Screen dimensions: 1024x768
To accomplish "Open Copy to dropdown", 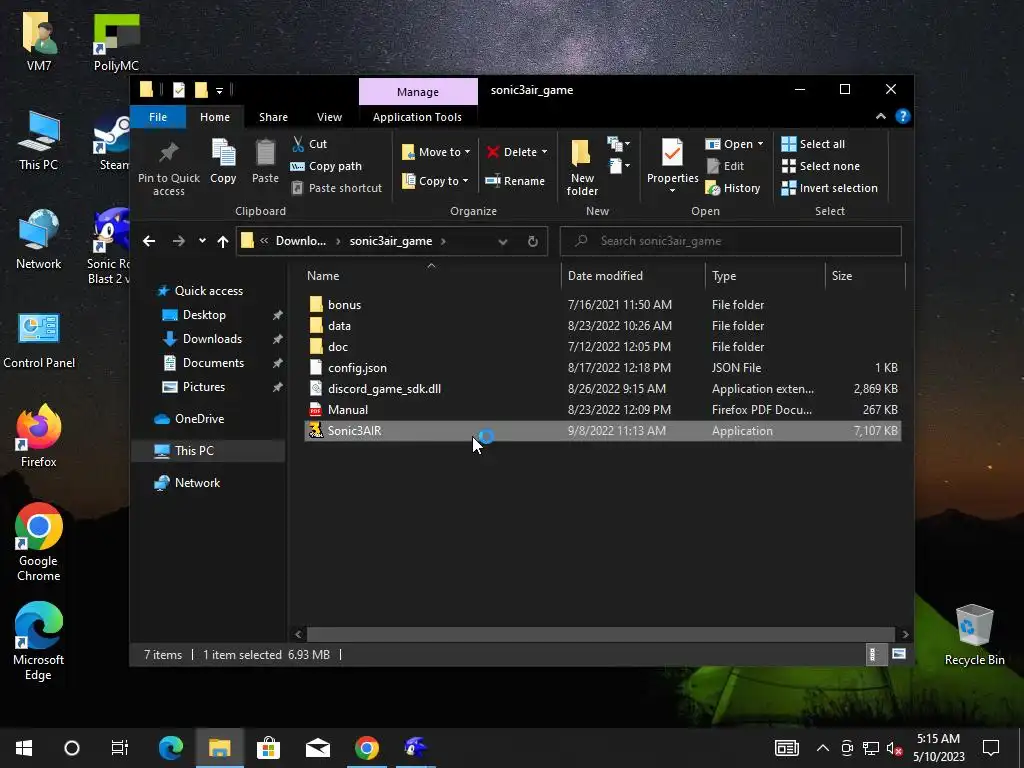I will [x=435, y=181].
